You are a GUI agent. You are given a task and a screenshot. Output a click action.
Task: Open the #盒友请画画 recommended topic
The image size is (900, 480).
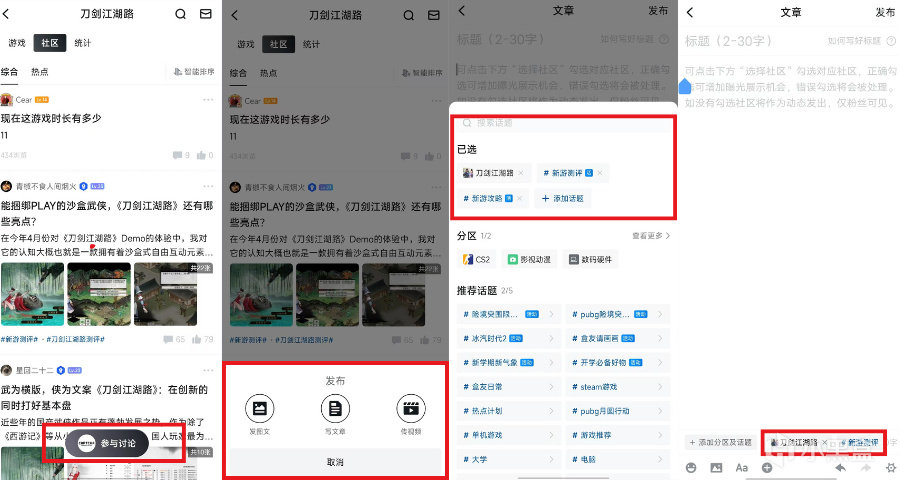click(618, 339)
